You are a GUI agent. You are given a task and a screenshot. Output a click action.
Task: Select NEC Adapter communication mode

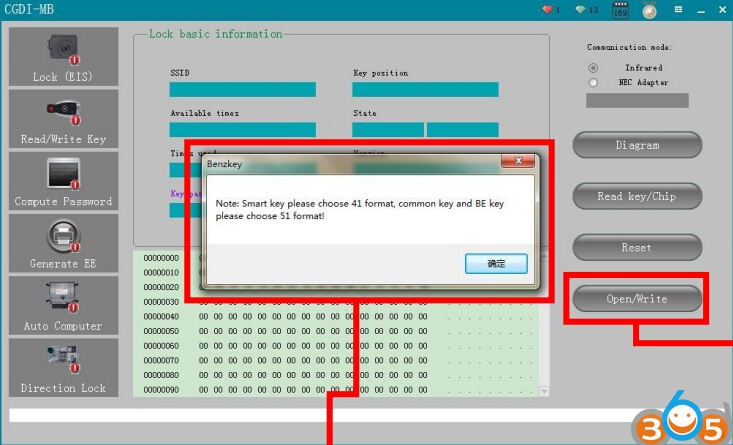[593, 83]
